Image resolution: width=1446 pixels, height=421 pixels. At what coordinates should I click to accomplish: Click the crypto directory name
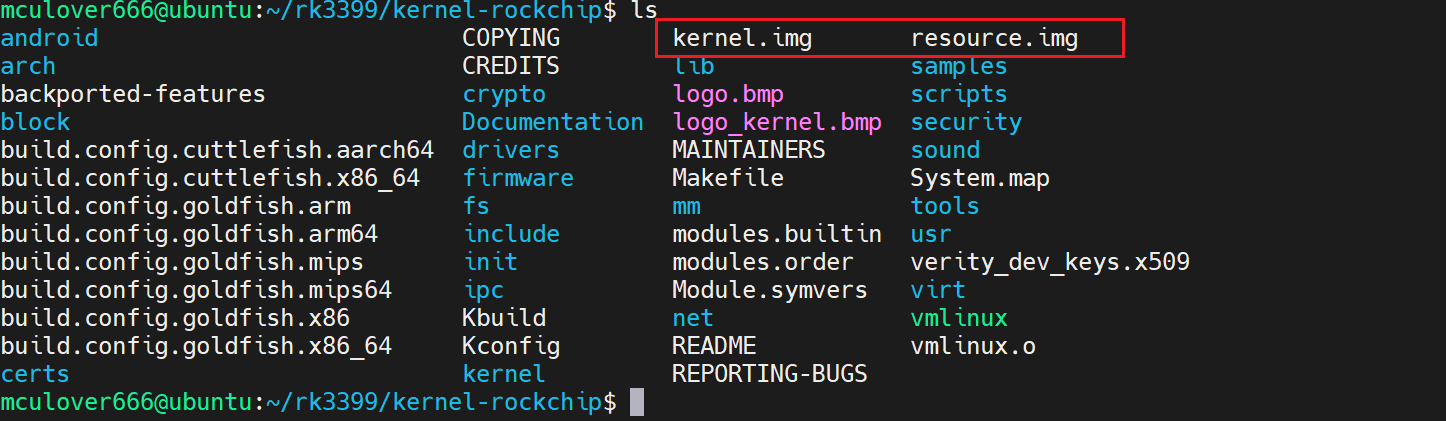[504, 95]
